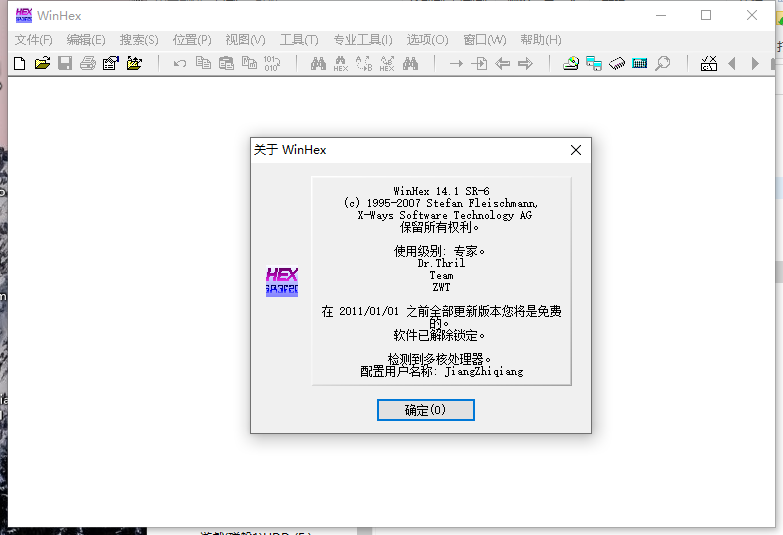The height and width of the screenshot is (535, 783).
Task: Click the Save floppy disk icon
Action: (65, 63)
